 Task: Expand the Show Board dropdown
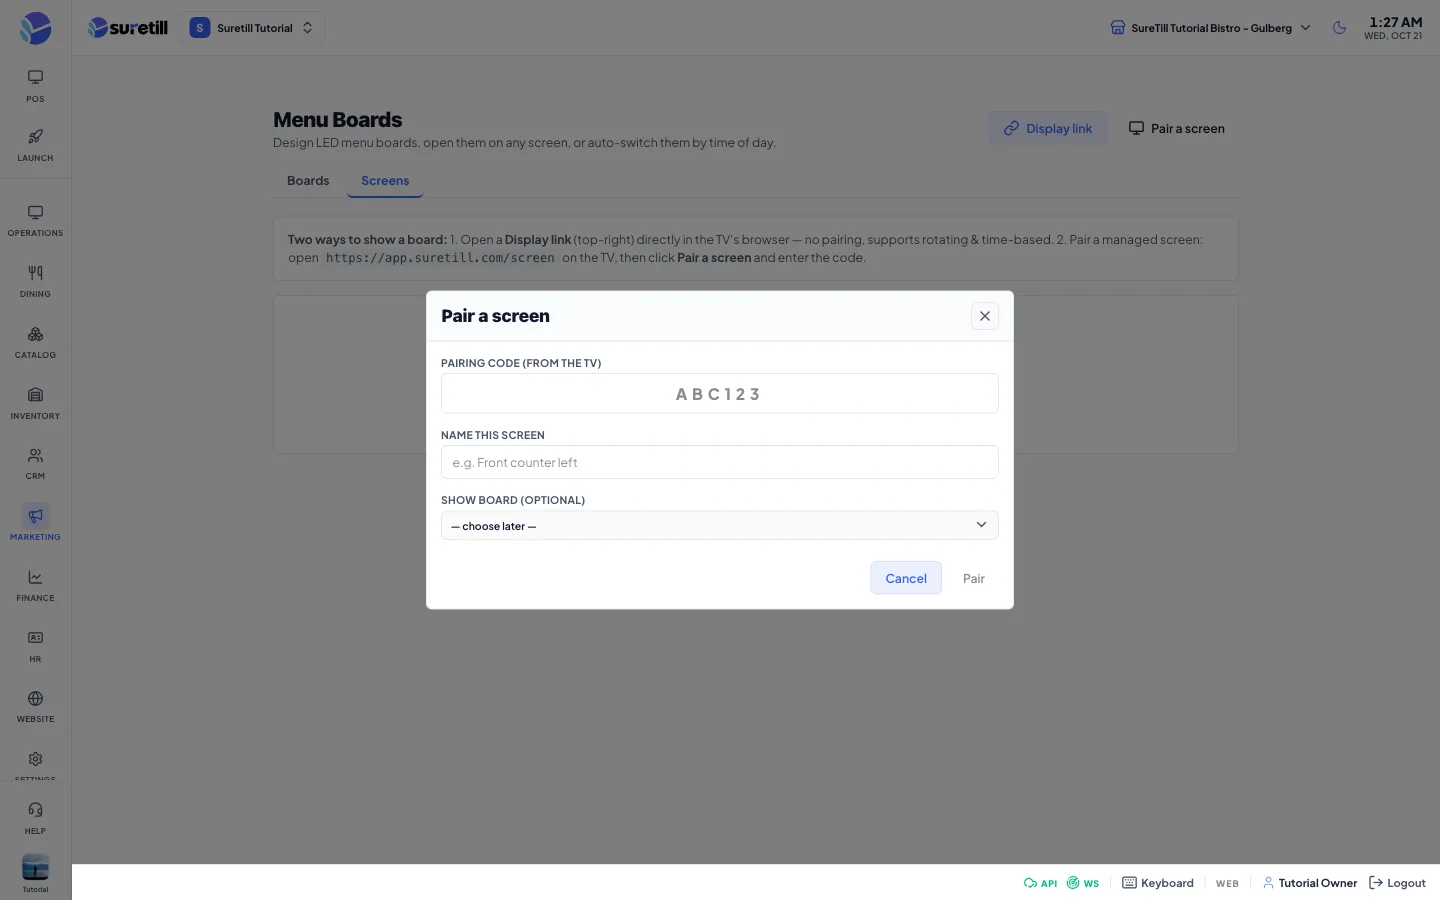tap(720, 525)
